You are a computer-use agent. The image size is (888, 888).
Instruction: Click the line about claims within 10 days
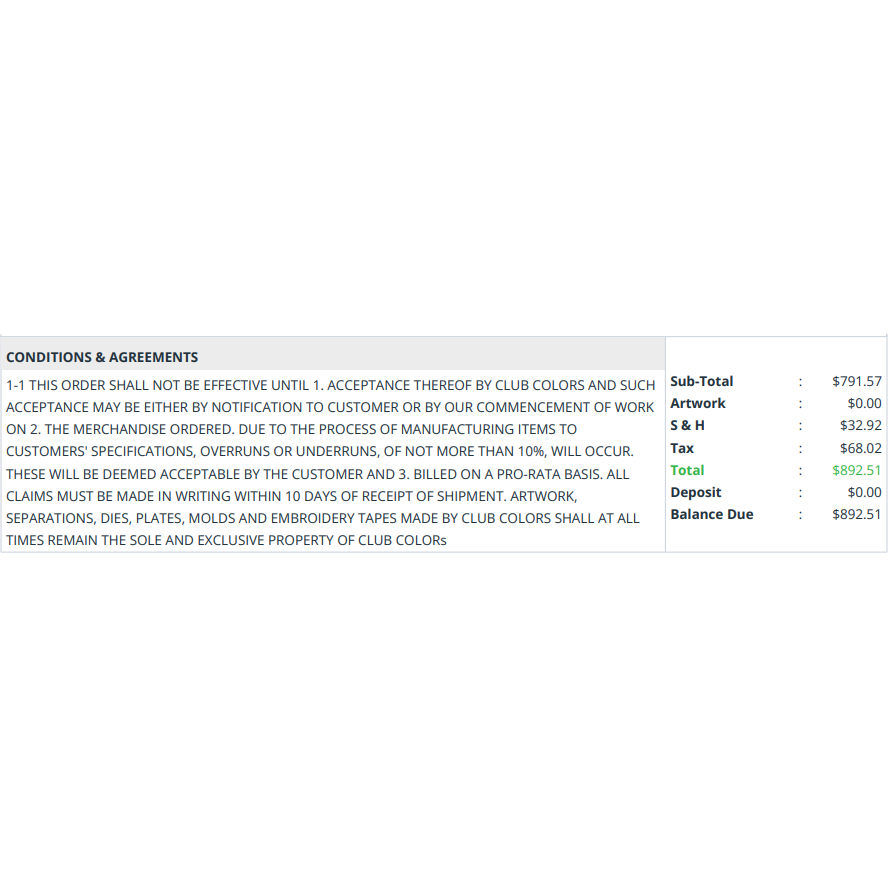pos(292,497)
